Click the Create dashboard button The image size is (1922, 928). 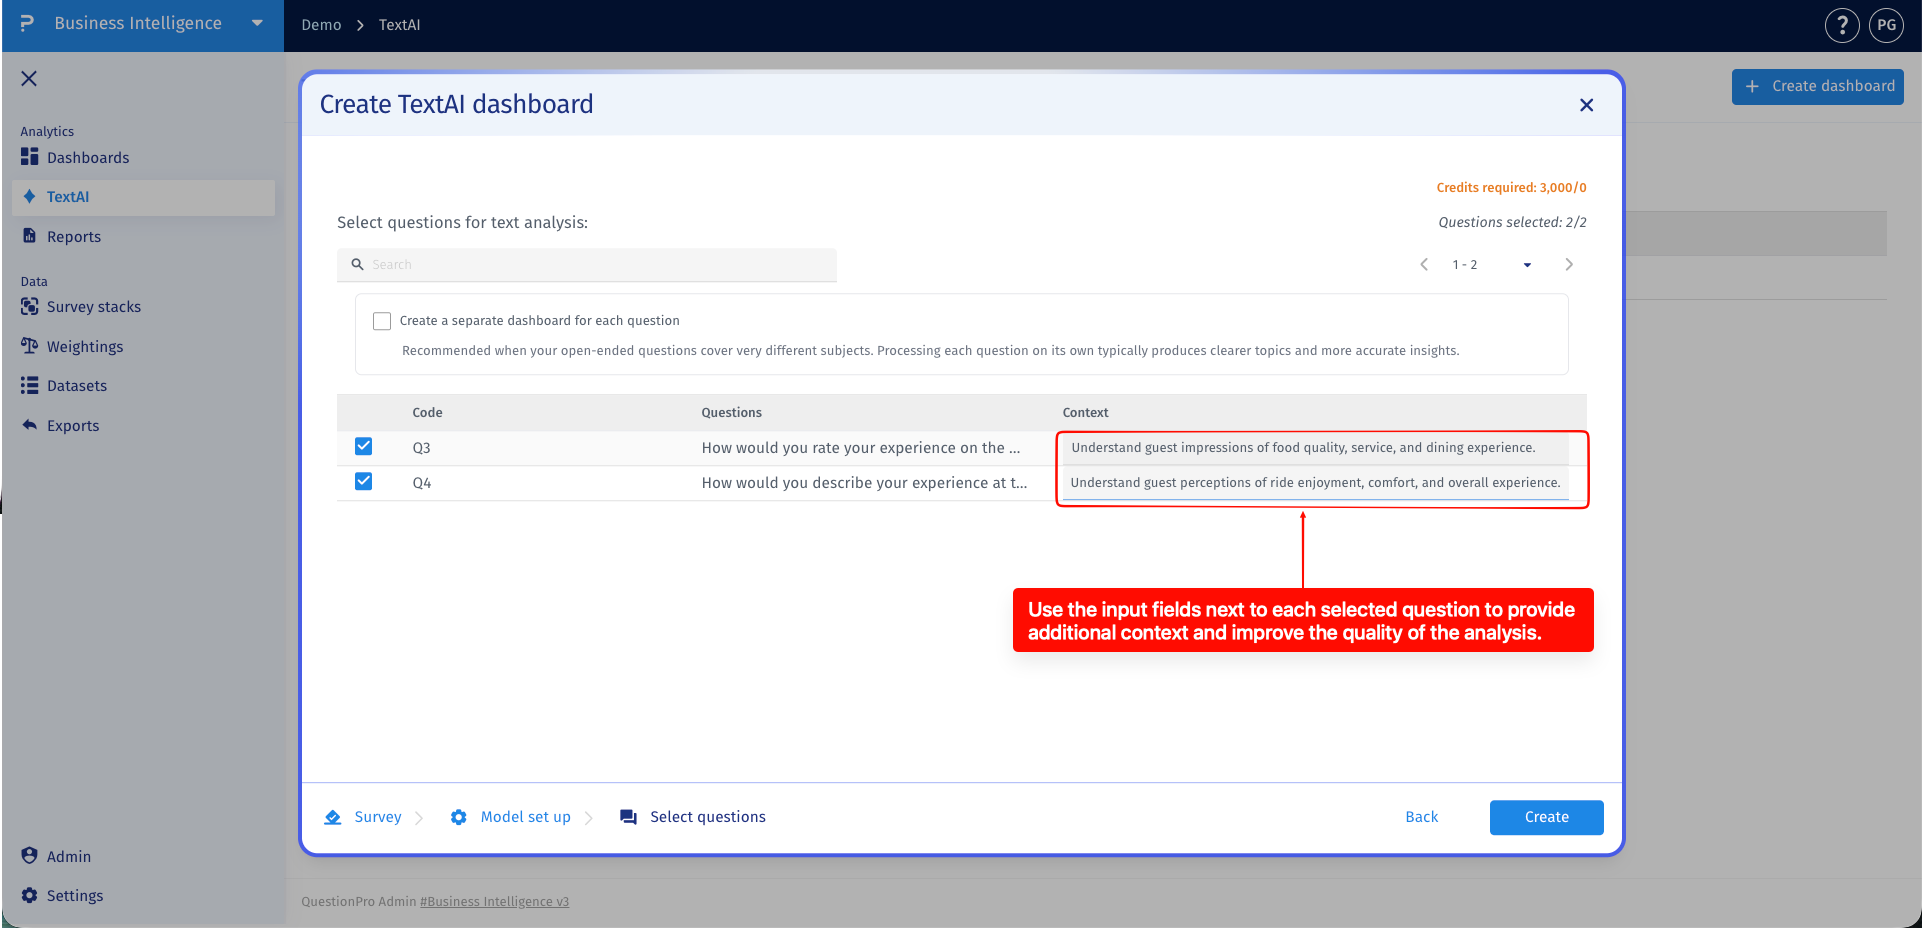click(x=1817, y=86)
